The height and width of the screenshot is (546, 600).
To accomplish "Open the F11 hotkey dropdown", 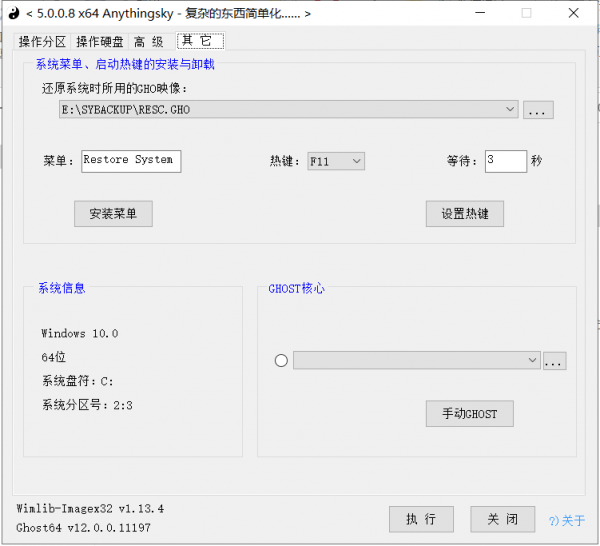I will [336, 161].
